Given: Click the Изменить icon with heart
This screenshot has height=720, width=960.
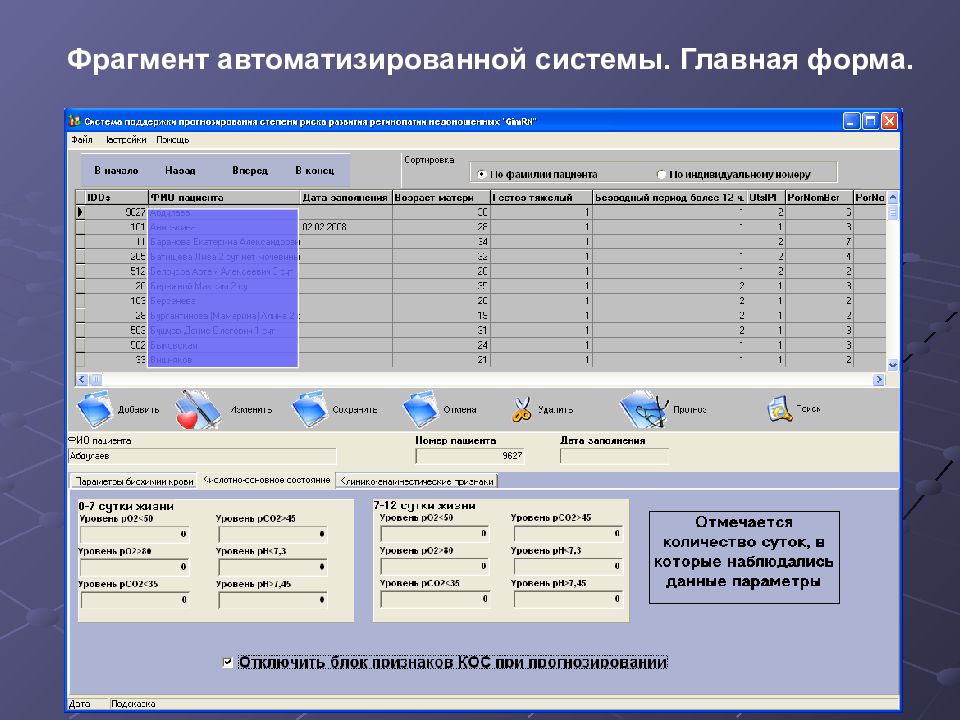Looking at the screenshot, I should click(197, 409).
